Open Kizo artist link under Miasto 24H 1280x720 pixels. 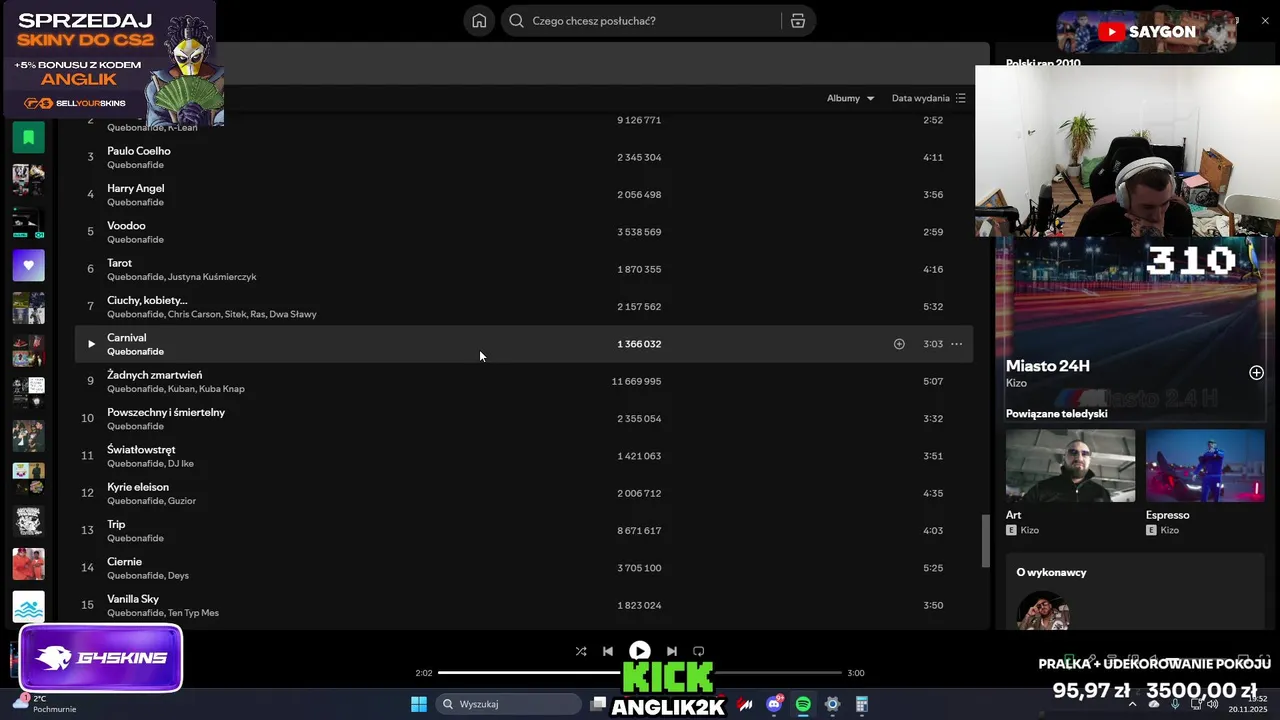pyautogui.click(x=1016, y=383)
